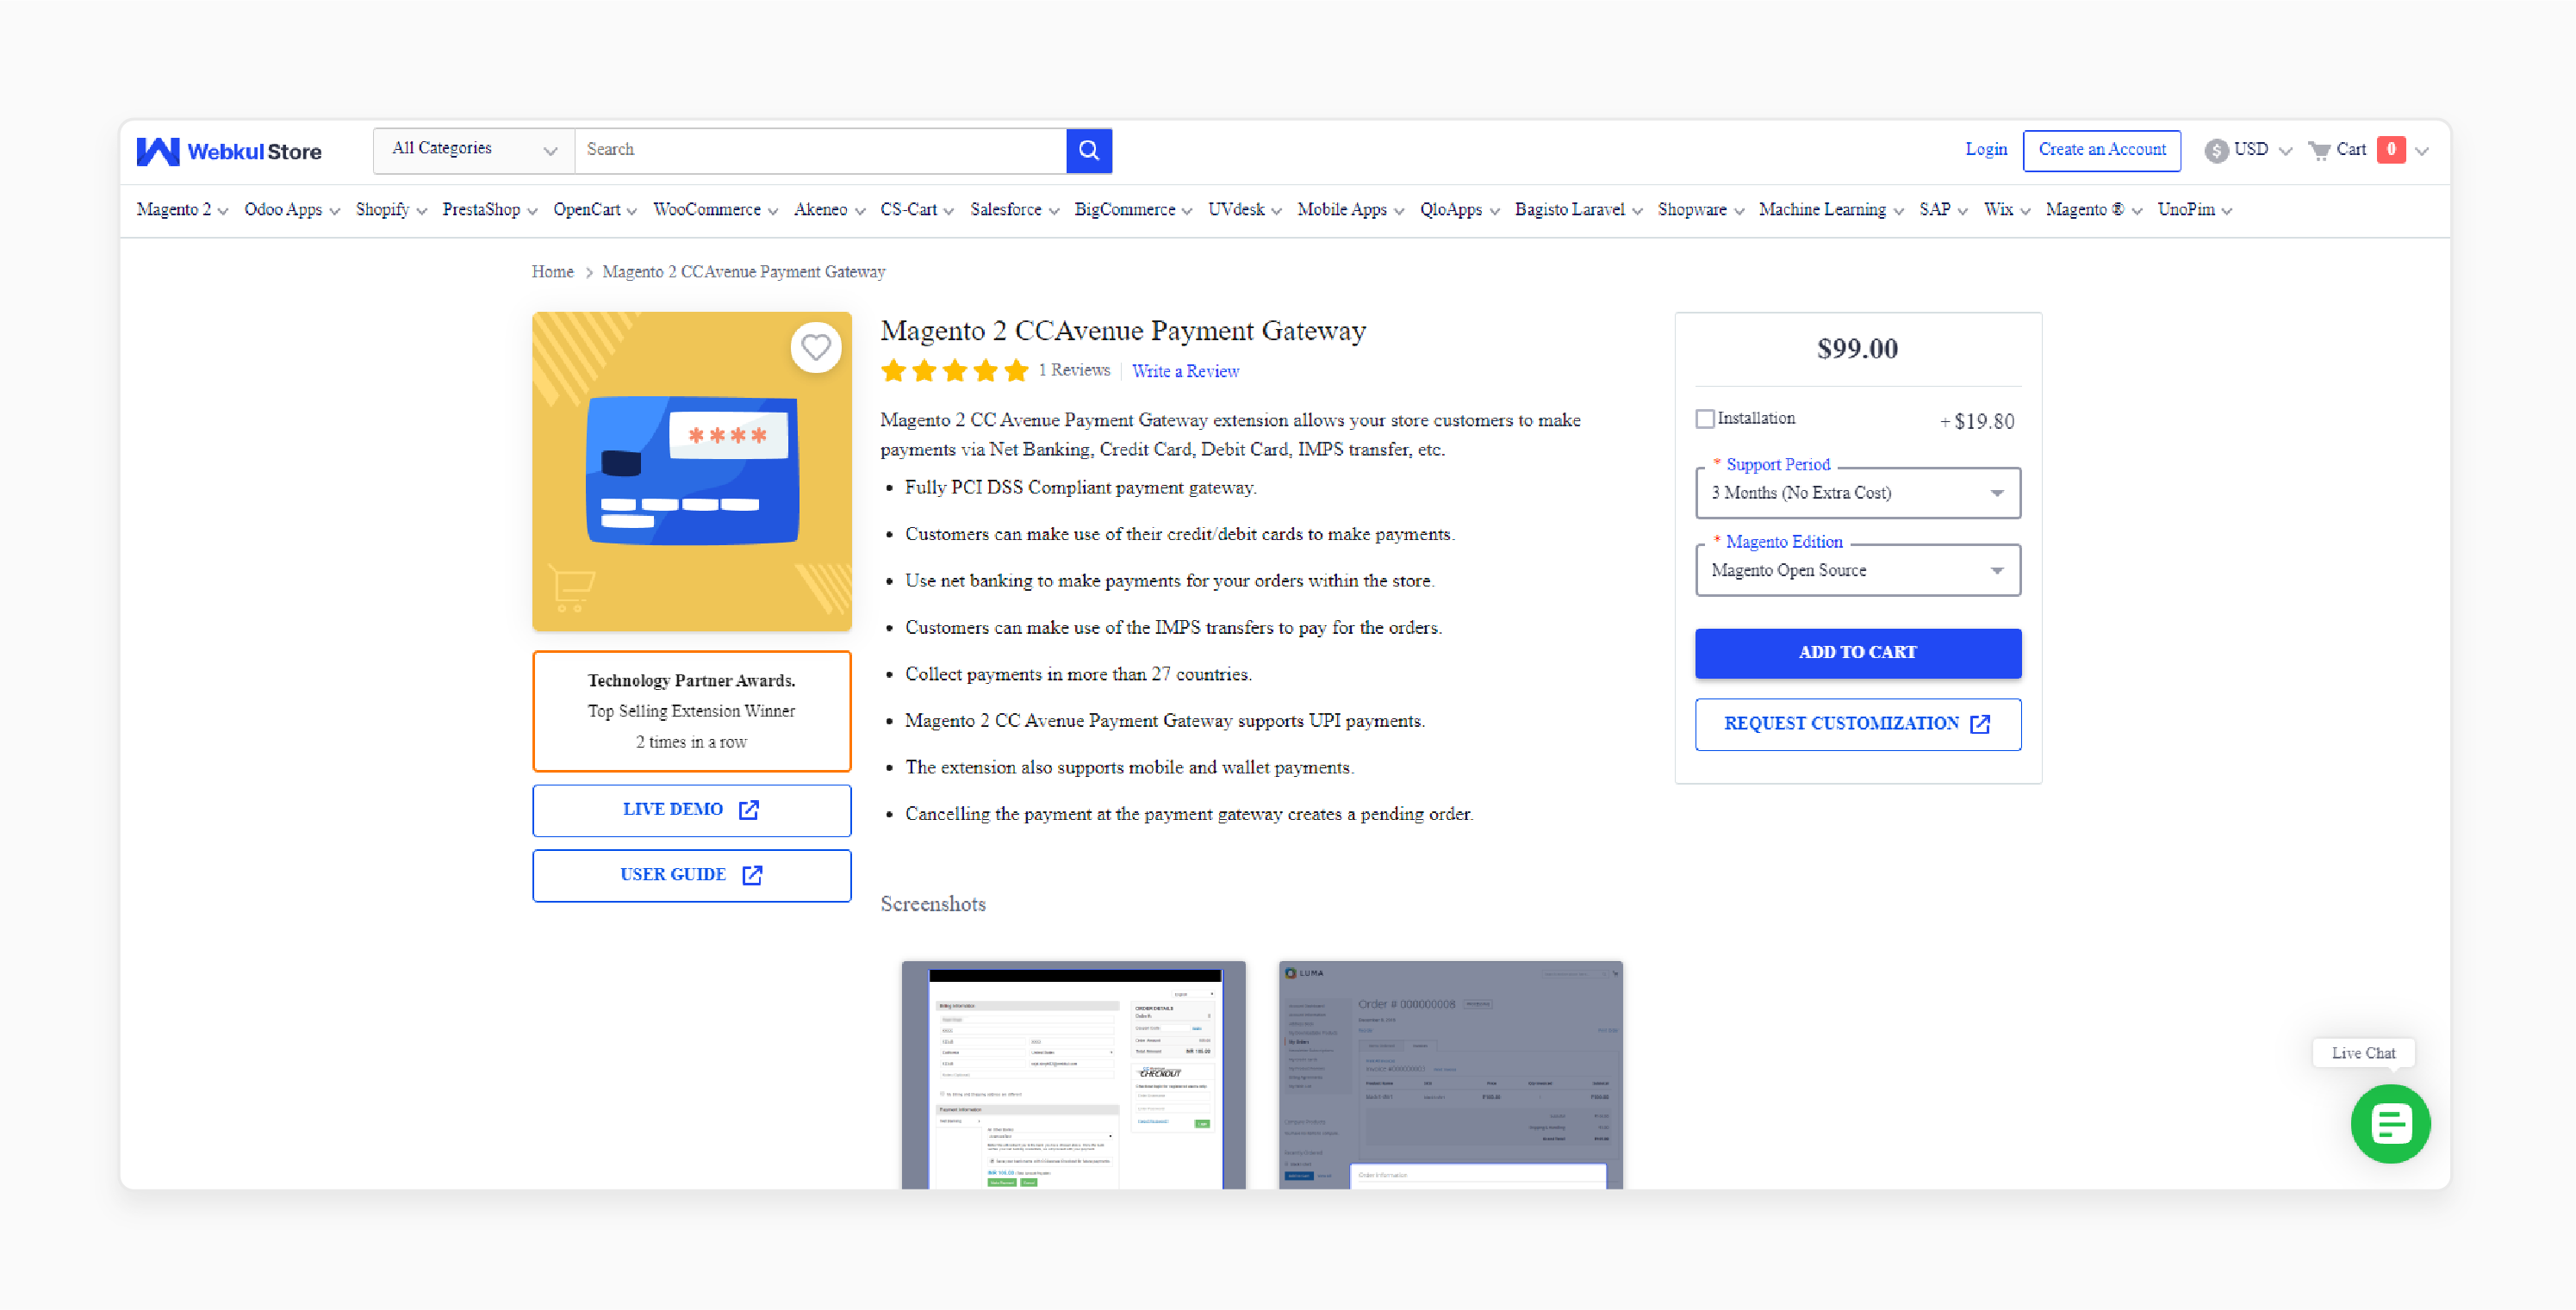The image size is (2576, 1310).
Task: Open the All Categories dropdown
Action: click(x=474, y=150)
